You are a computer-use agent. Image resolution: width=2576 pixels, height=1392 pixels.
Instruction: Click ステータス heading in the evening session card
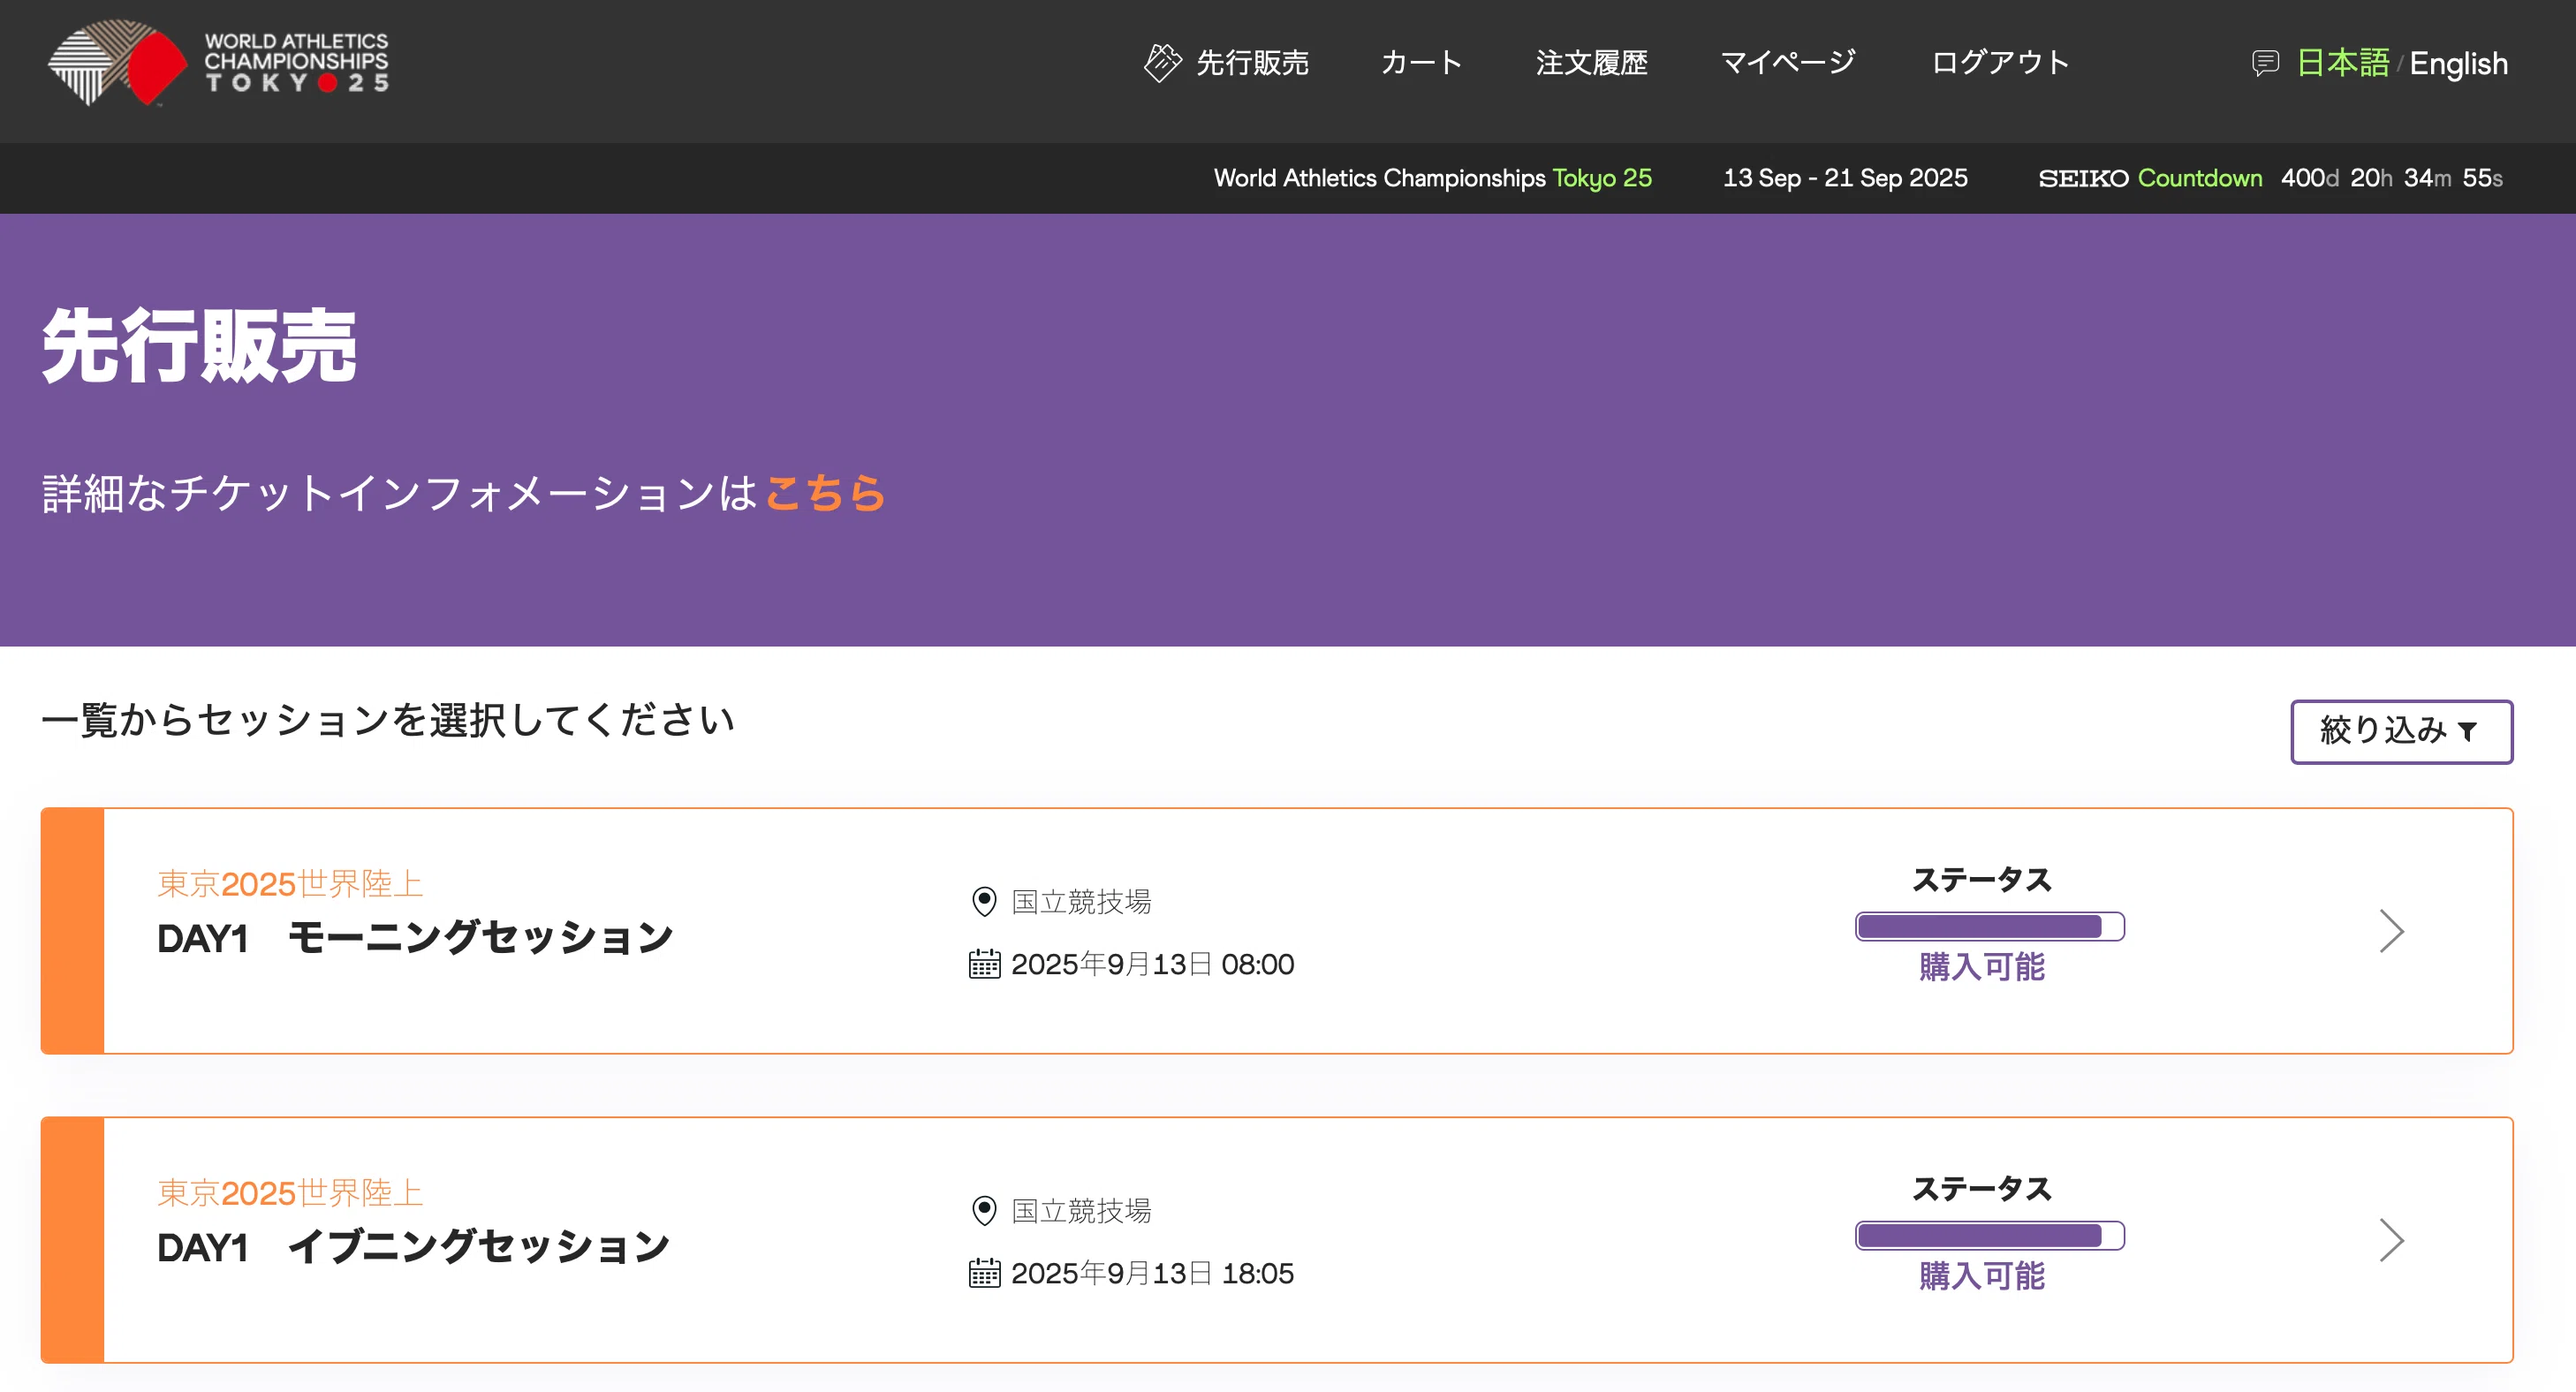[x=1981, y=1189]
